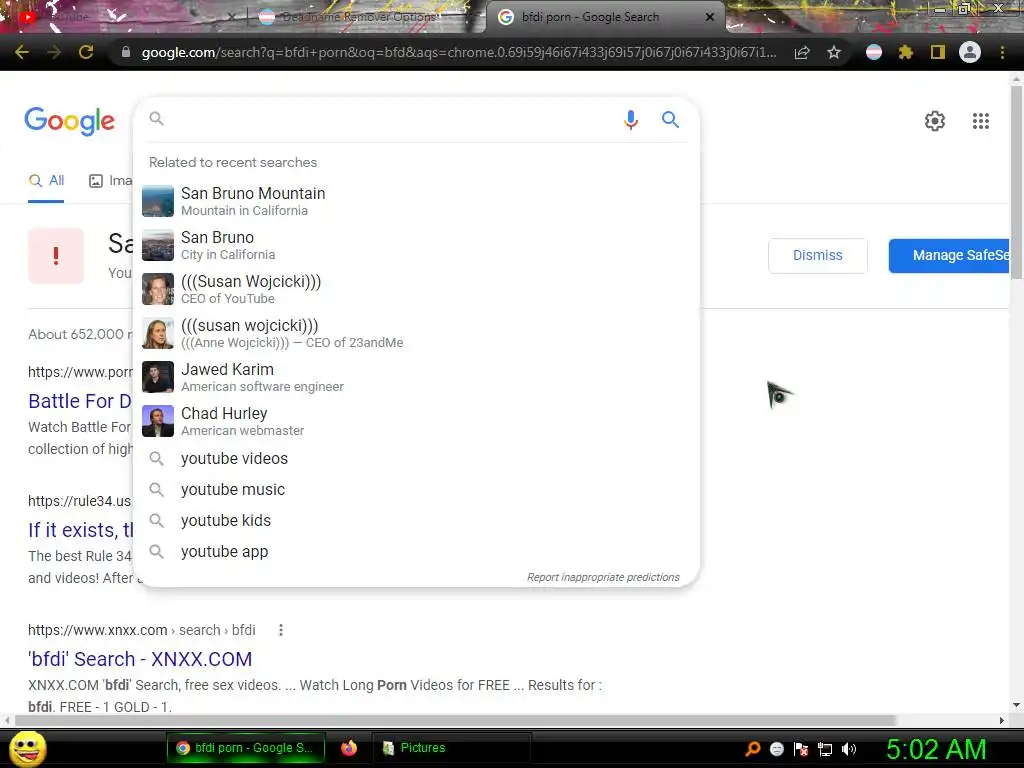
Task: Open 'bfdi' Search - XNXX.COM result
Action: coord(140,659)
